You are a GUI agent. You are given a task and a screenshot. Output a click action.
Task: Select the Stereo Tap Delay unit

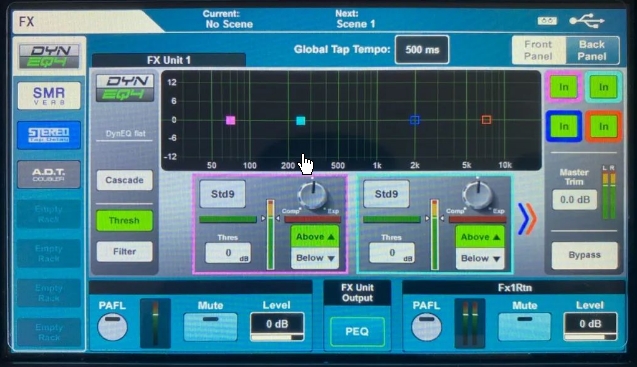(49, 135)
